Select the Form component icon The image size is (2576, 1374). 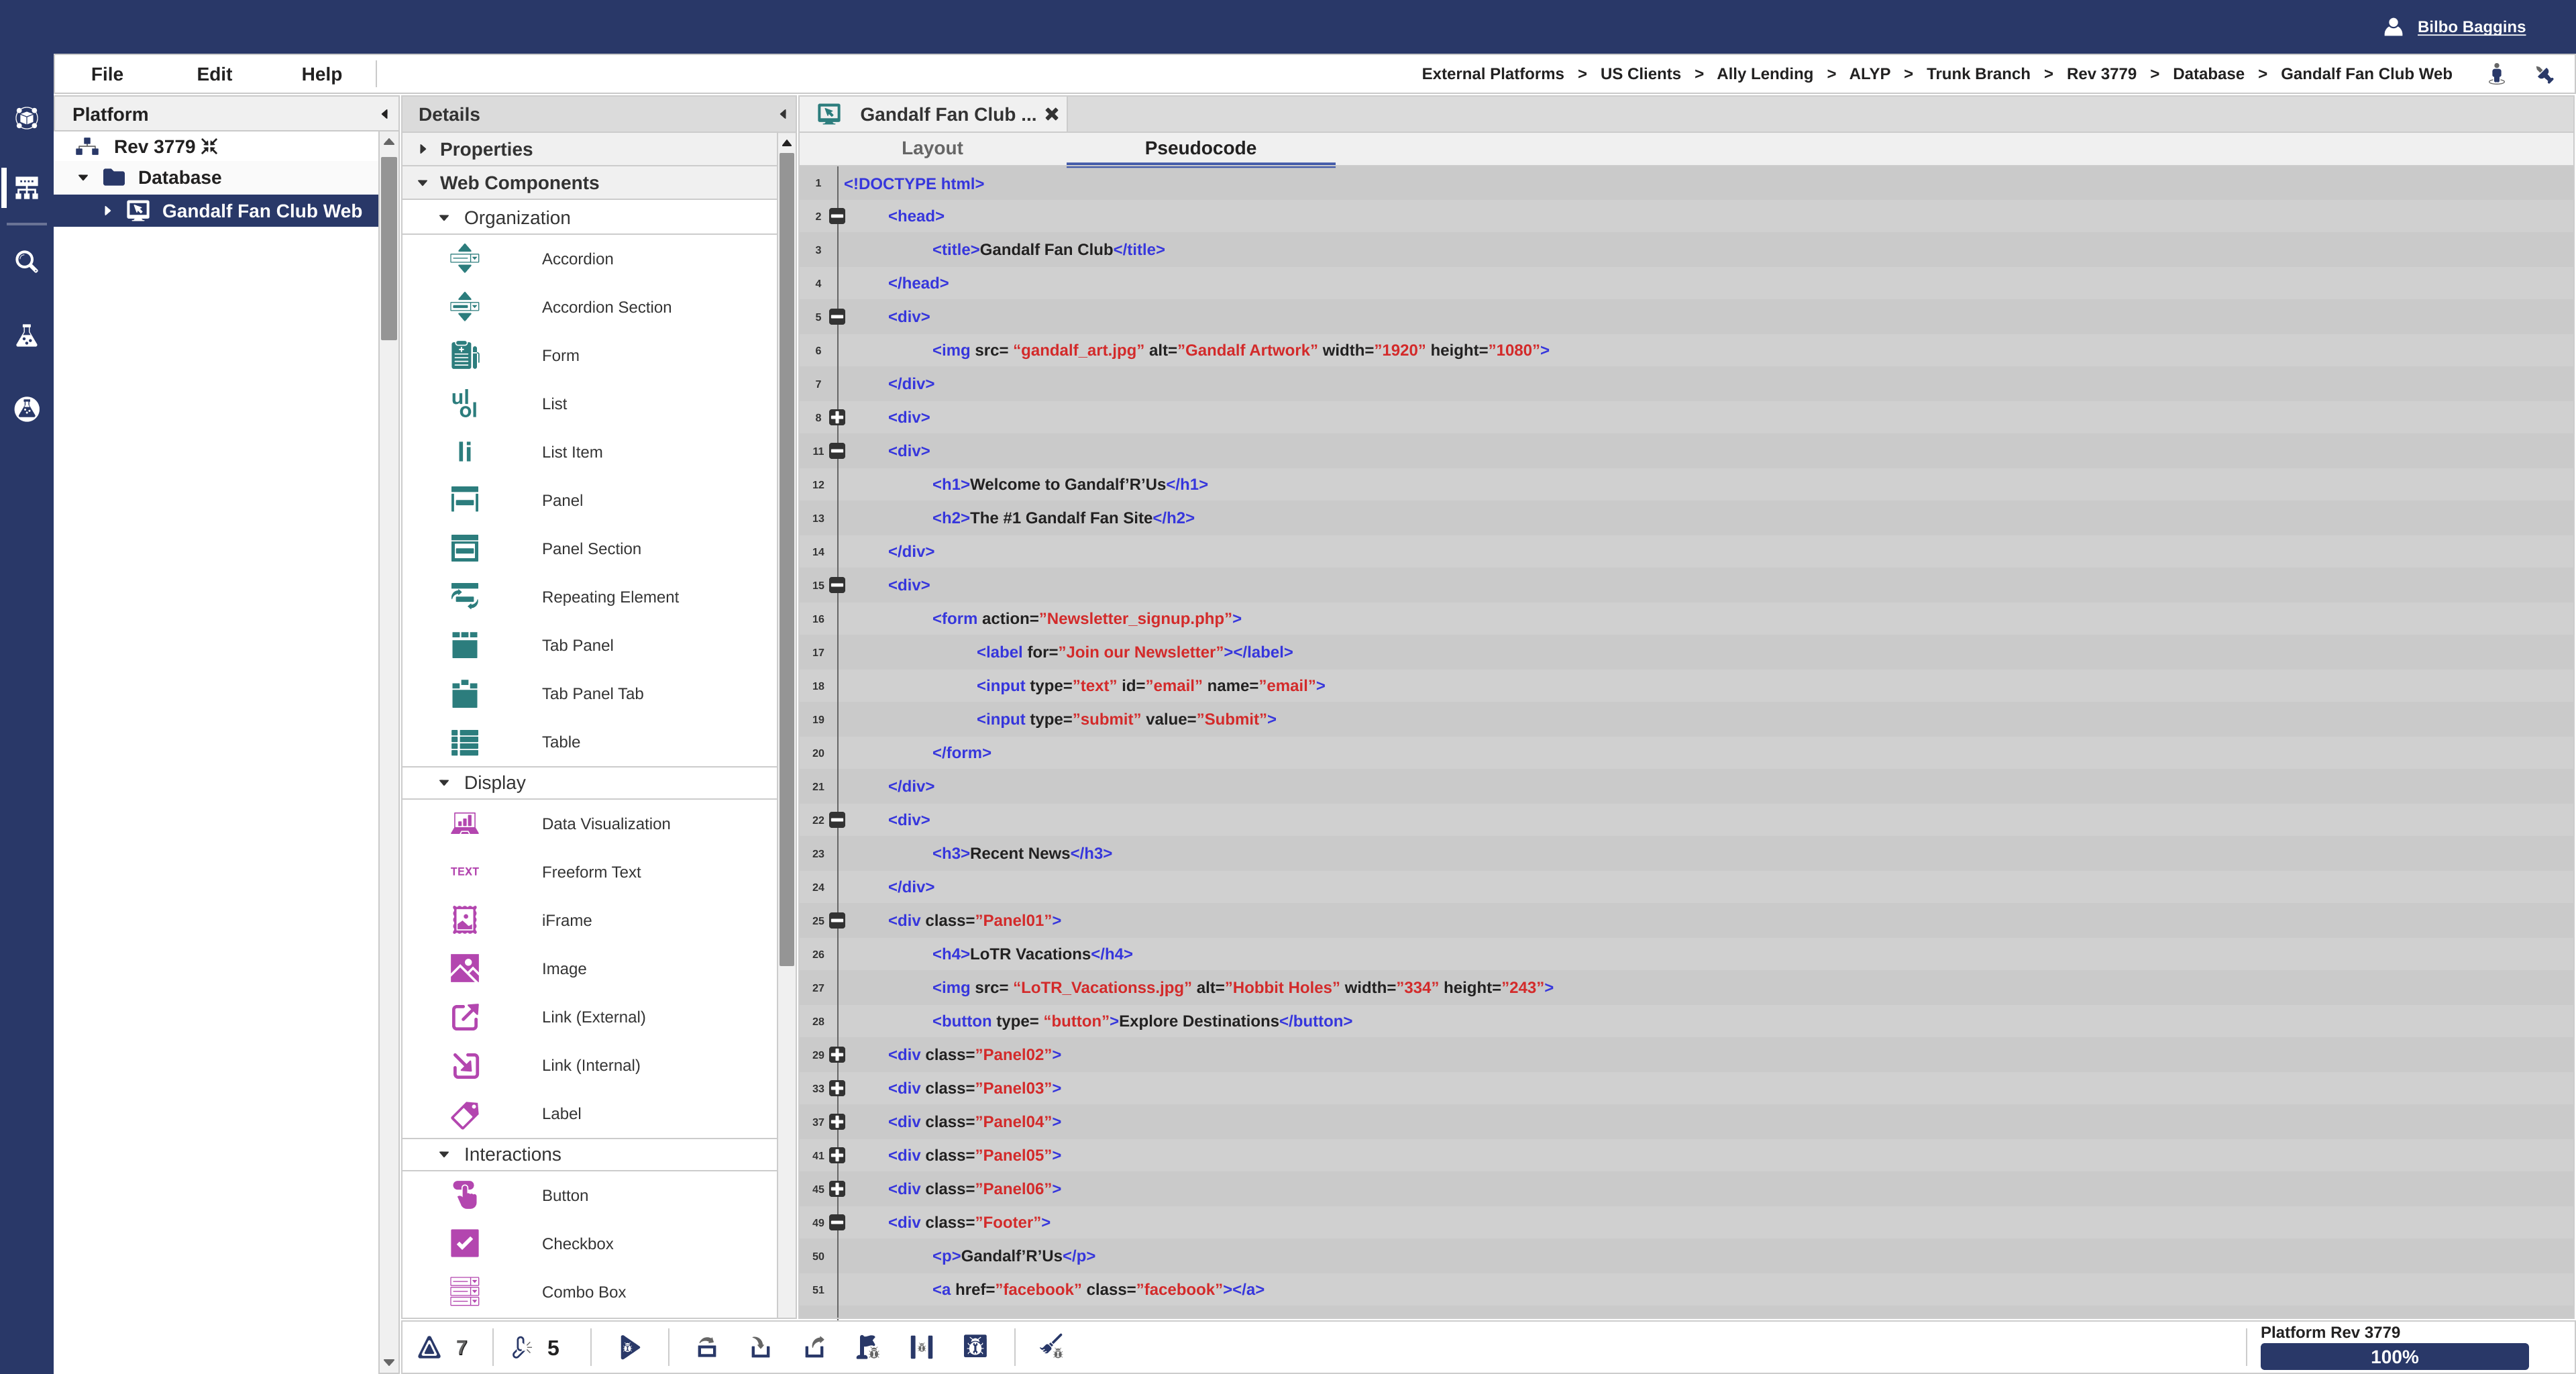[x=464, y=355]
